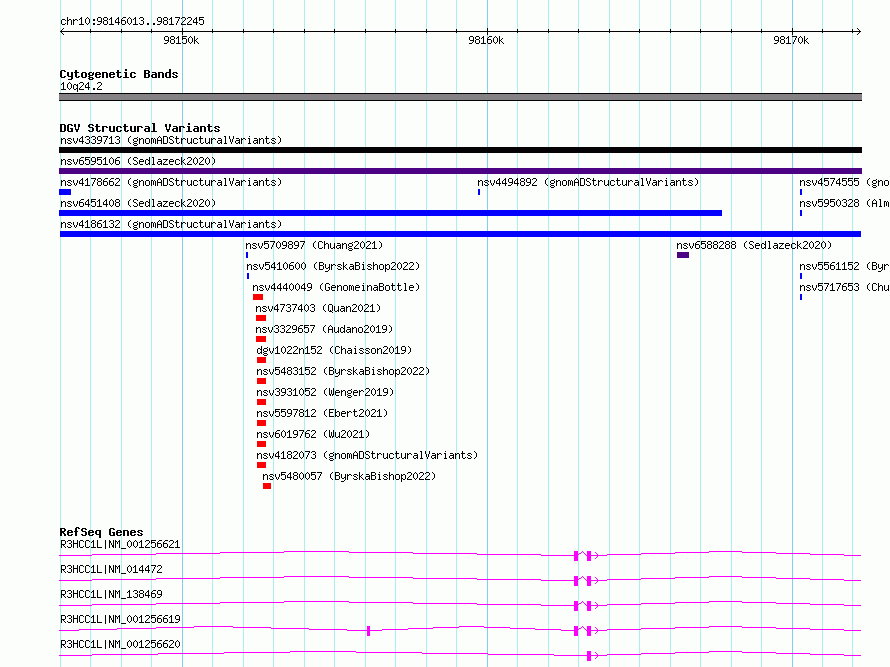Select variant label dgv1022n152 (Chaisson2019)
The height and width of the screenshot is (667, 890).
coord(334,350)
